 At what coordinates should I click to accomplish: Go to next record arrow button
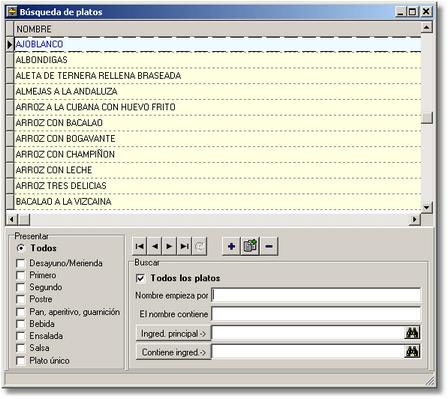tap(170, 246)
